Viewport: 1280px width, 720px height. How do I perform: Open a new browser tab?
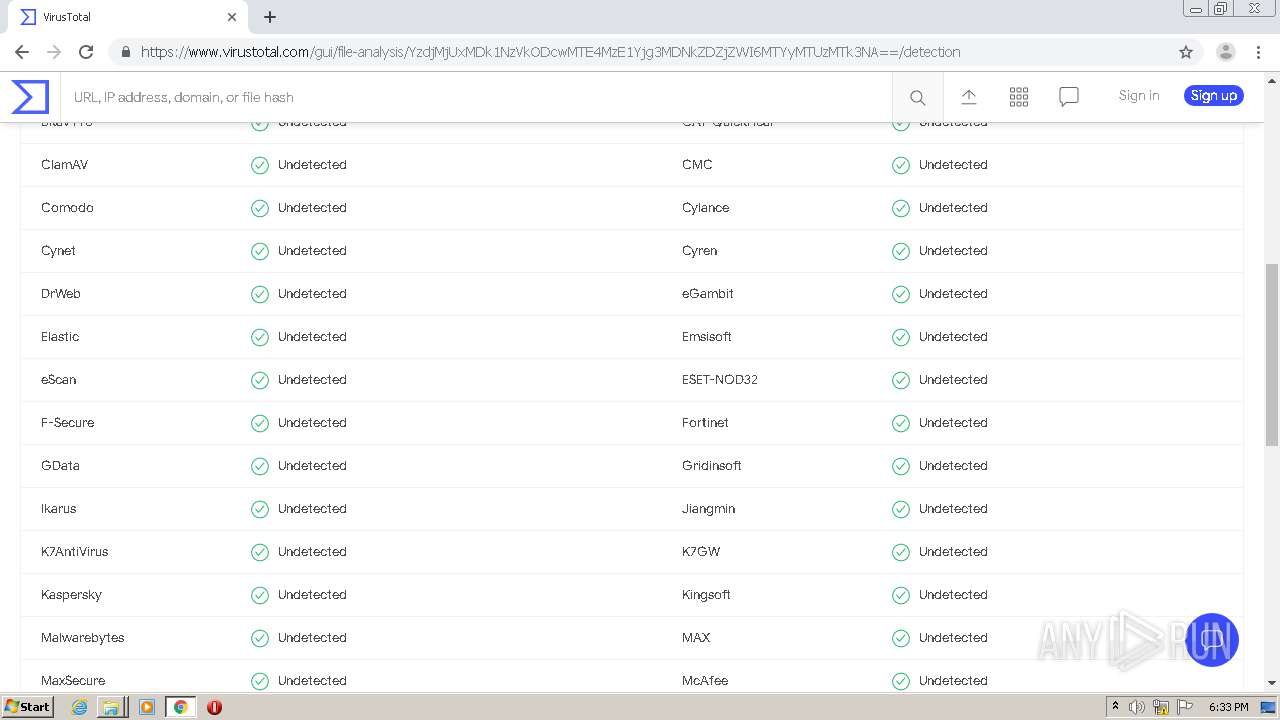(x=270, y=17)
